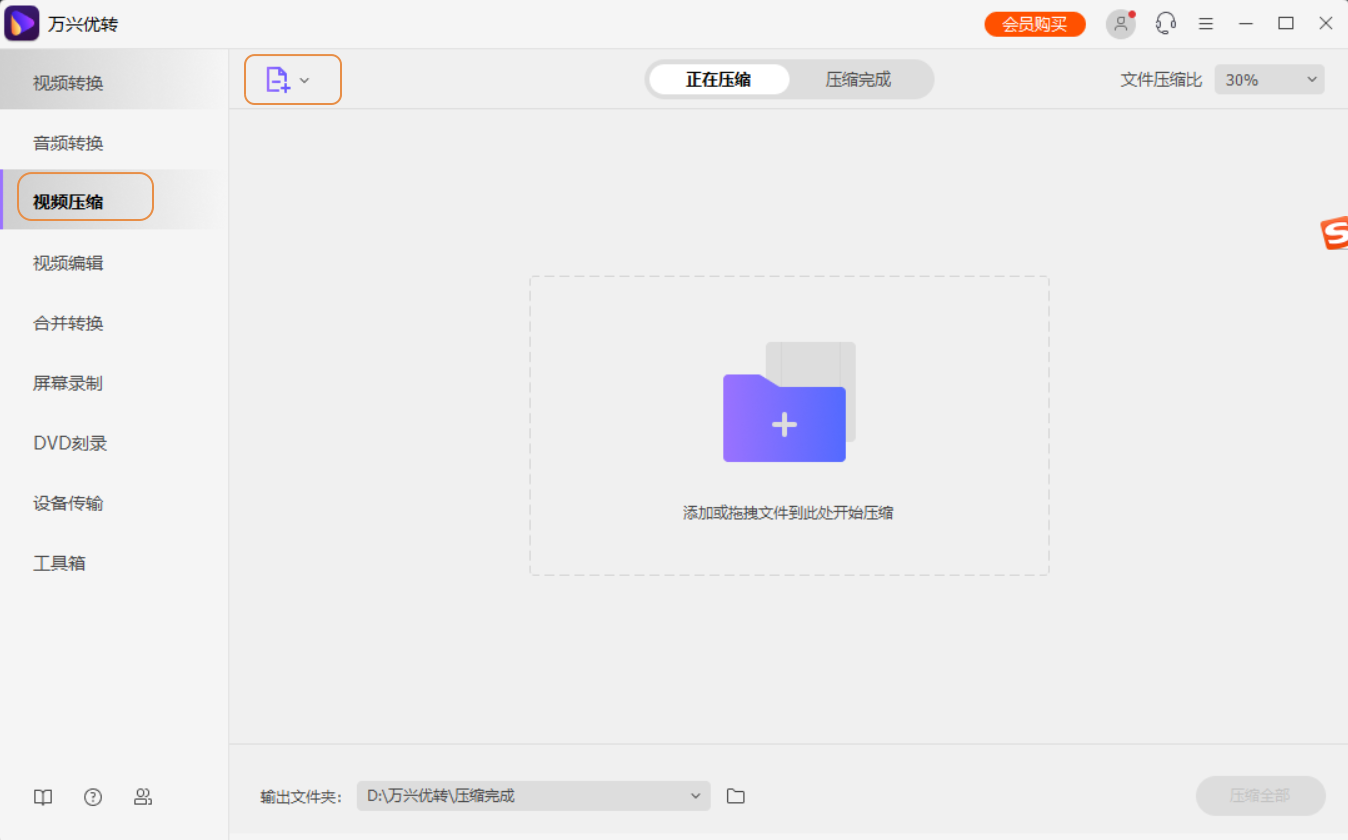This screenshot has height=840, width=1348.
Task: Switch to 屏幕录制 in the sidebar
Action: [x=67, y=382]
